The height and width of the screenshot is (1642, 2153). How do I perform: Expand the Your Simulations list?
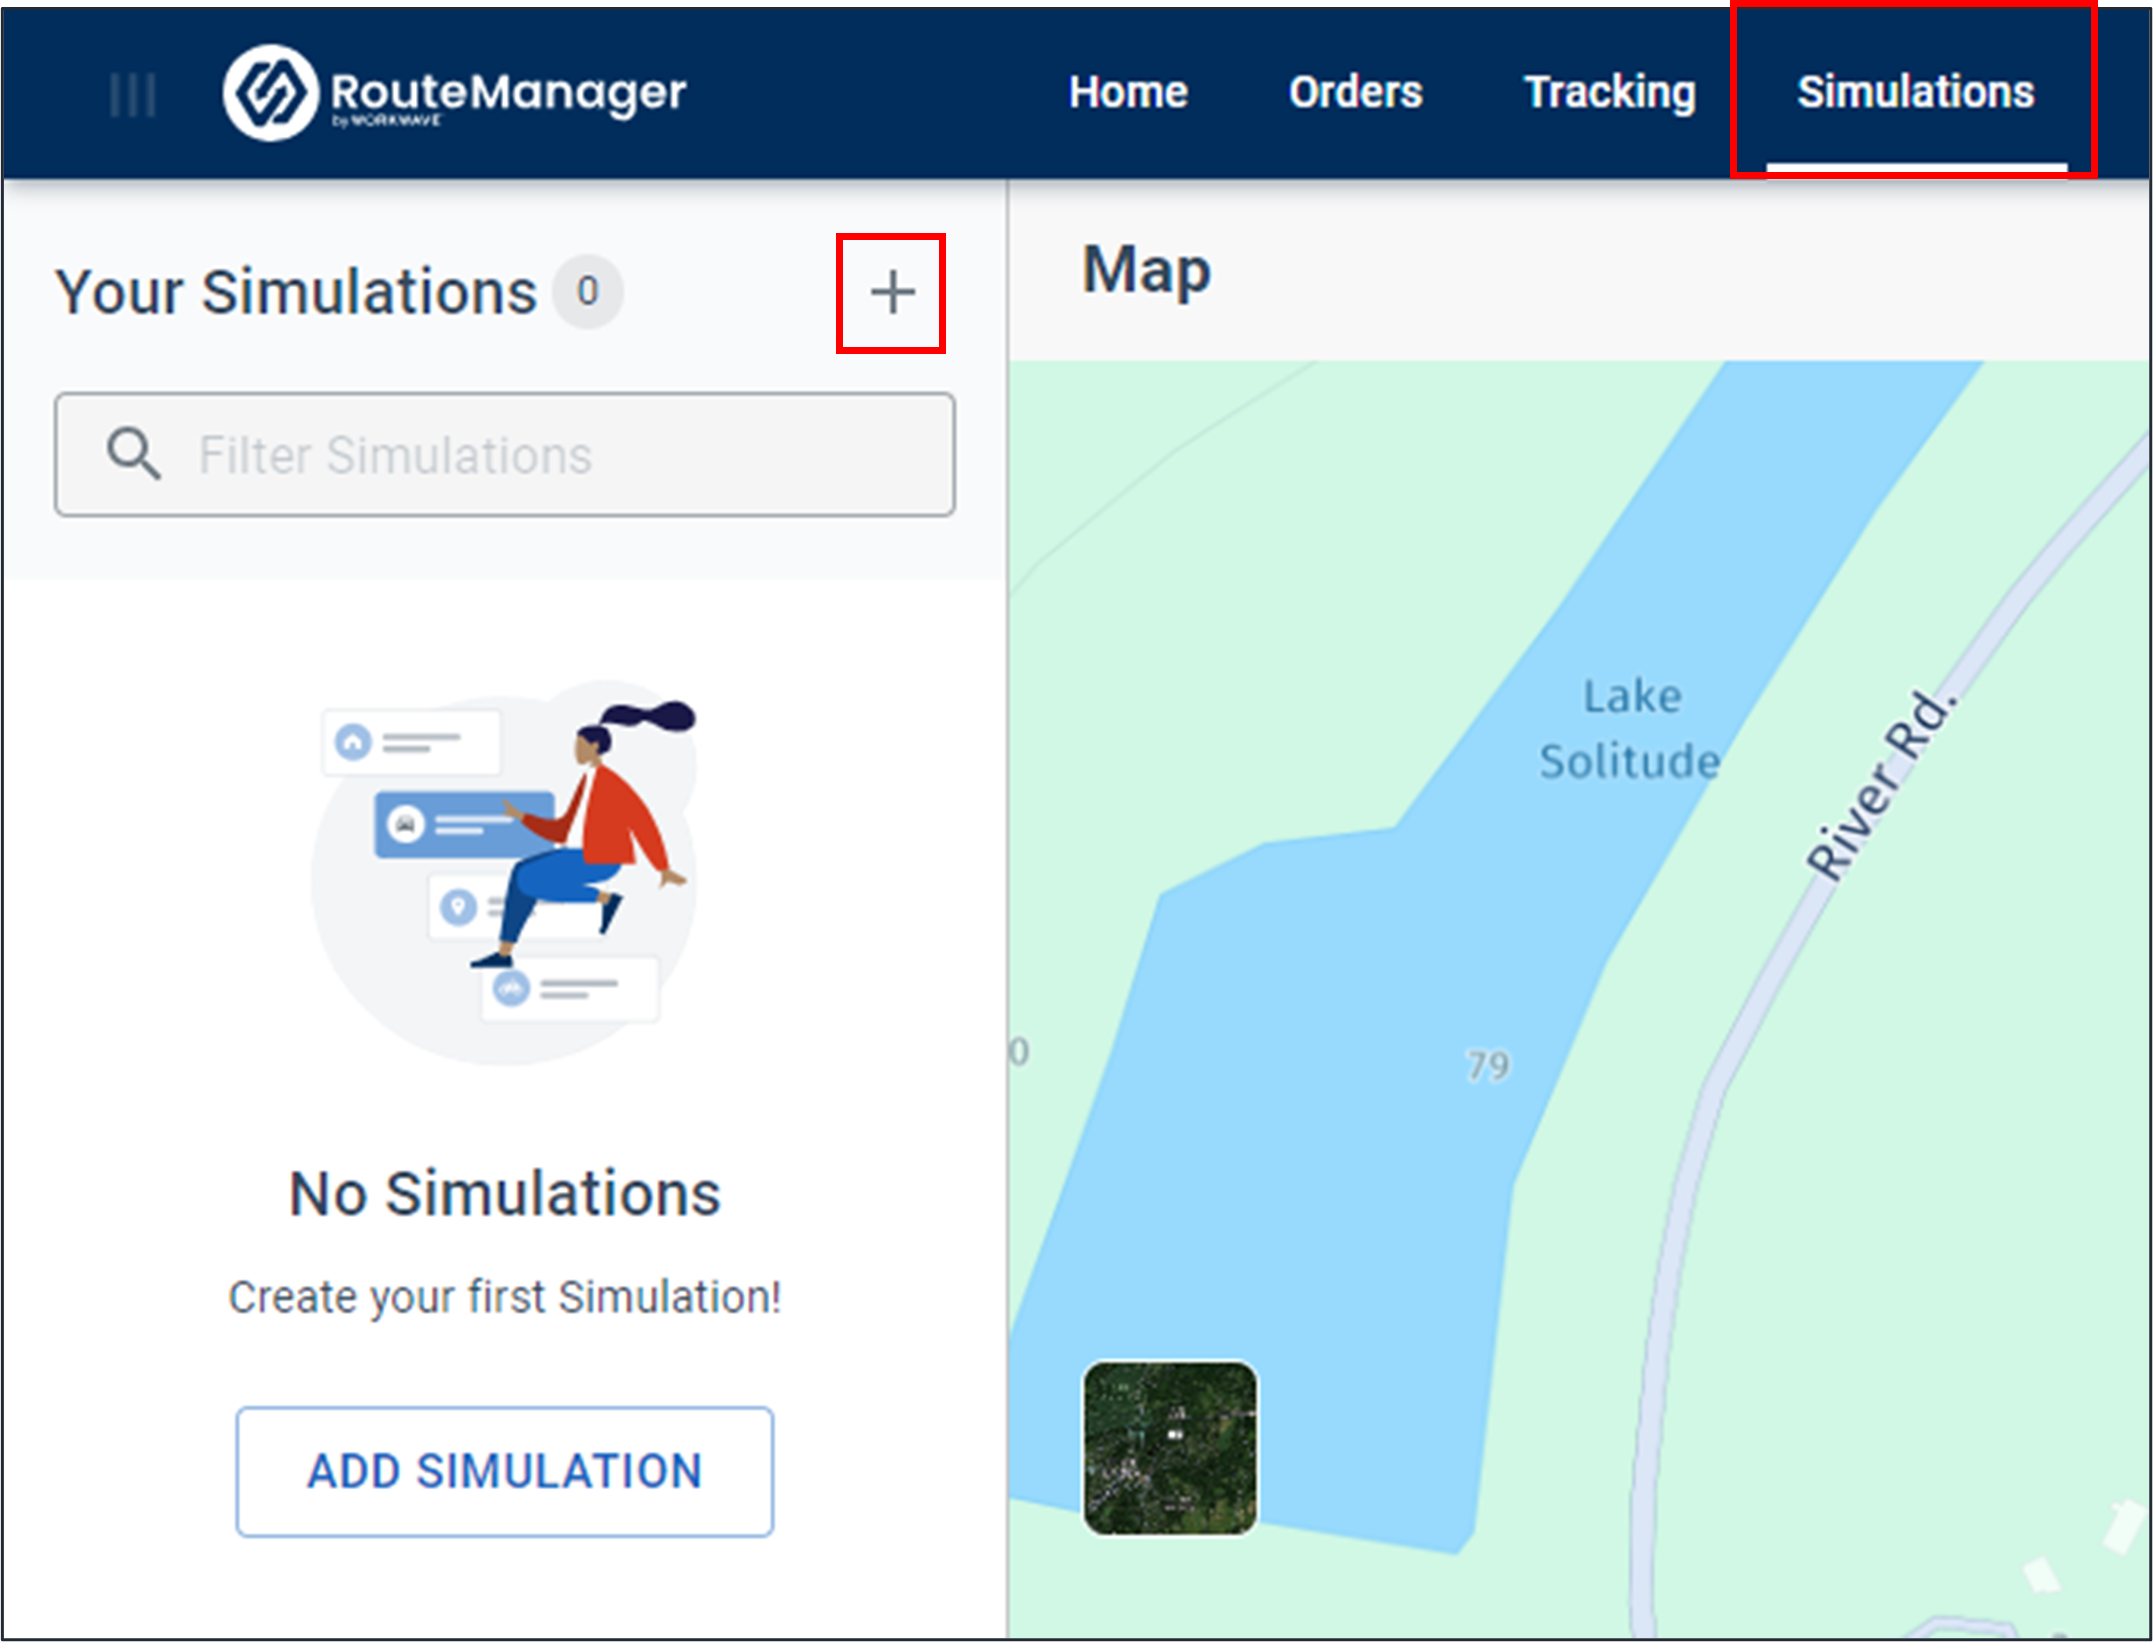(x=300, y=292)
